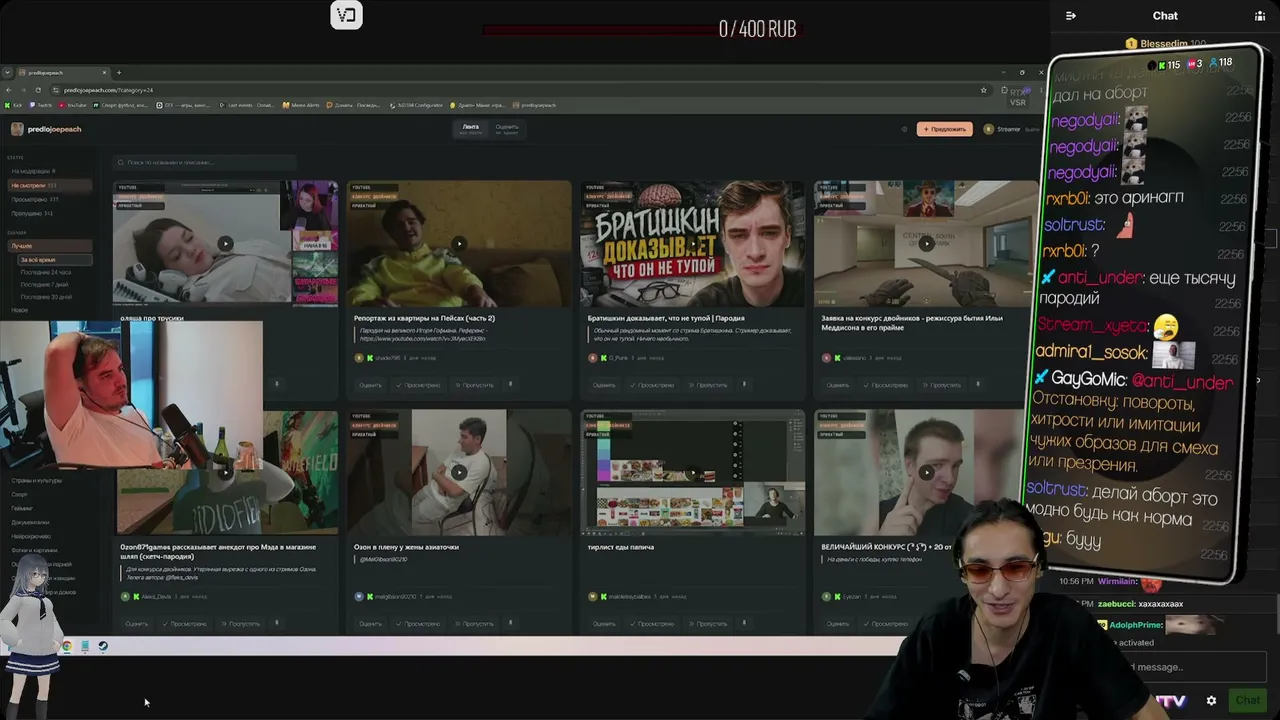Click the predlojoepeach site logo
The image size is (1280, 720).
pos(46,129)
